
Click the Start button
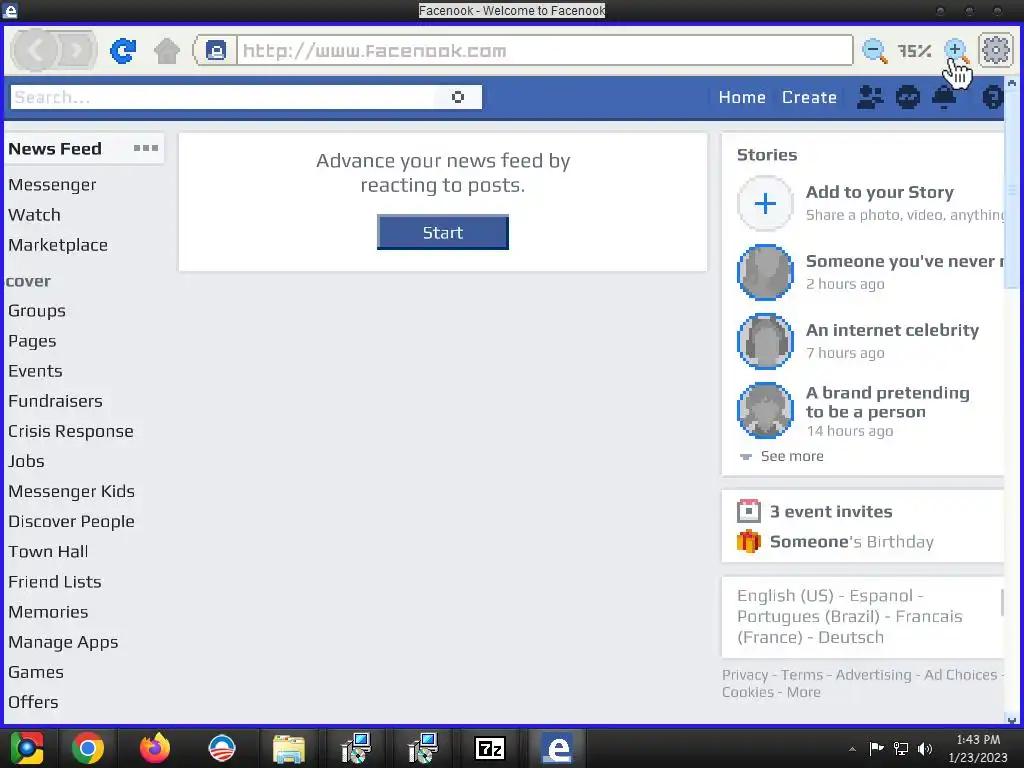click(443, 232)
